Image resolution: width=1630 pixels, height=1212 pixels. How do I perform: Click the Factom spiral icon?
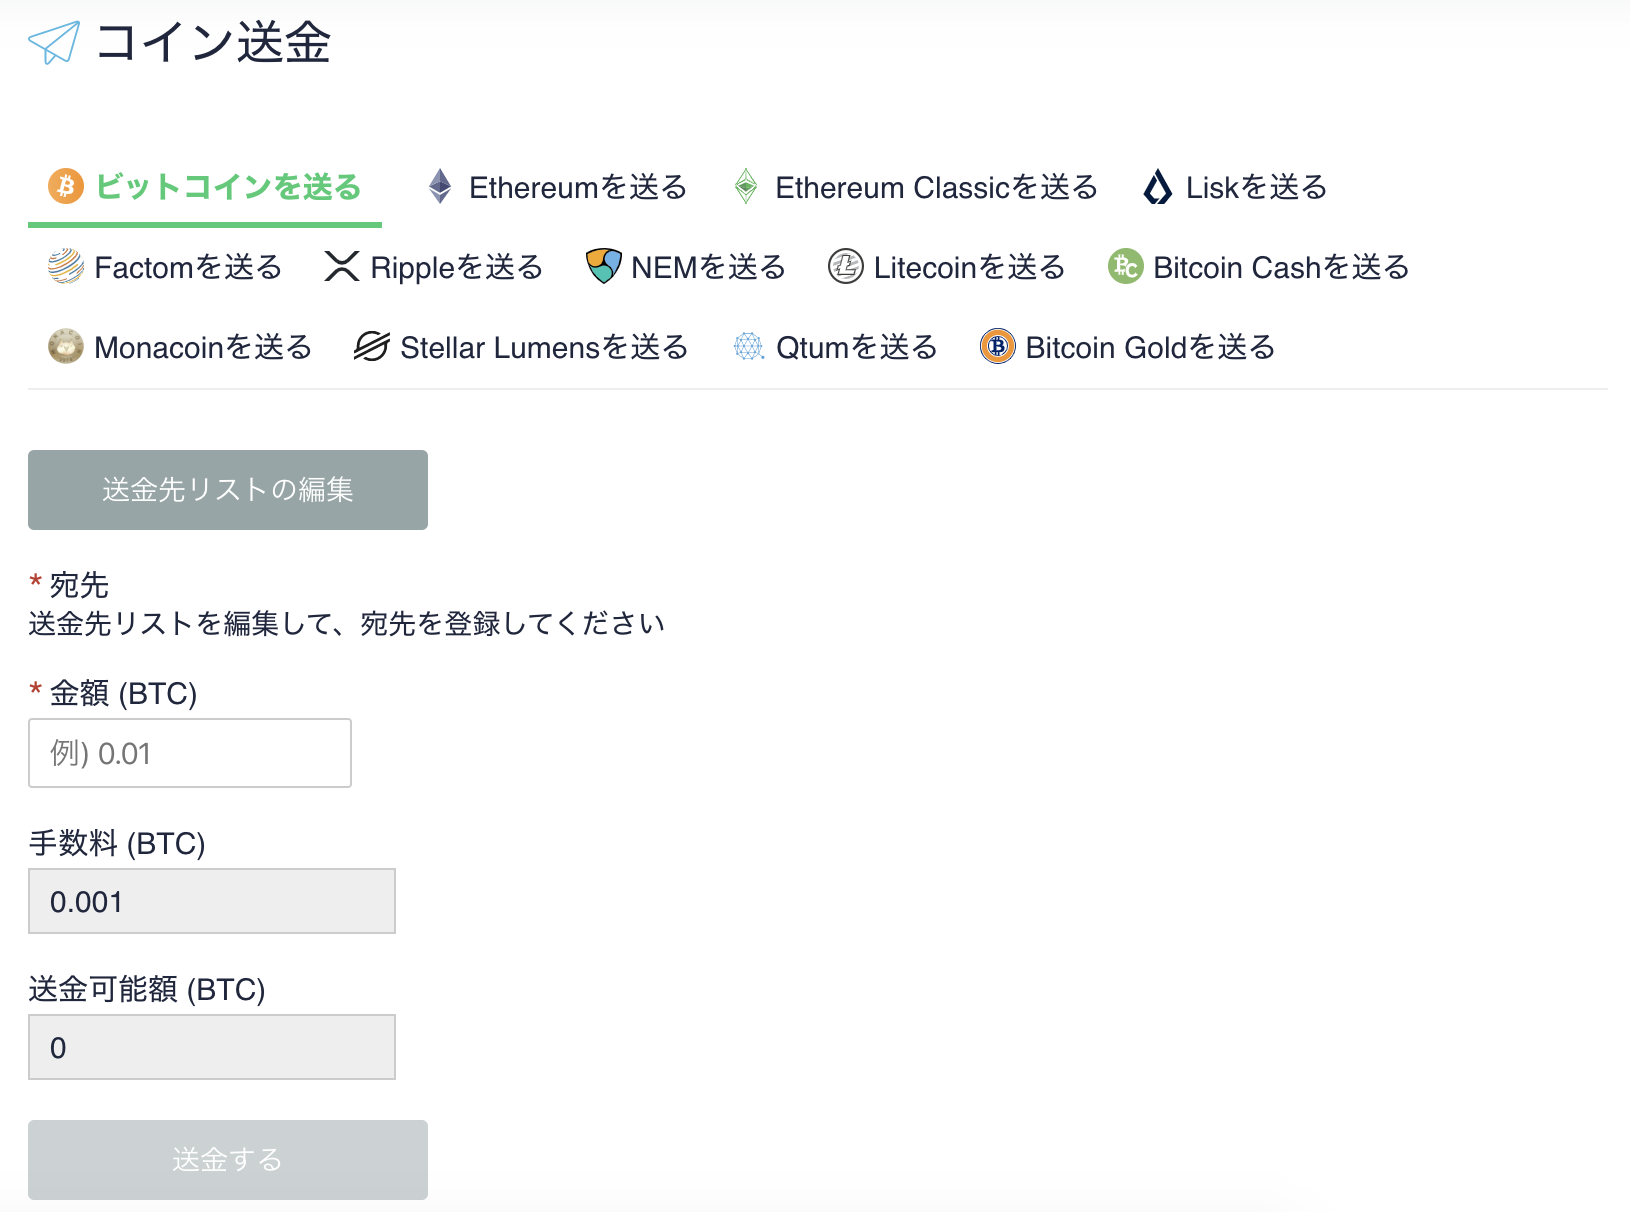pos(64,266)
